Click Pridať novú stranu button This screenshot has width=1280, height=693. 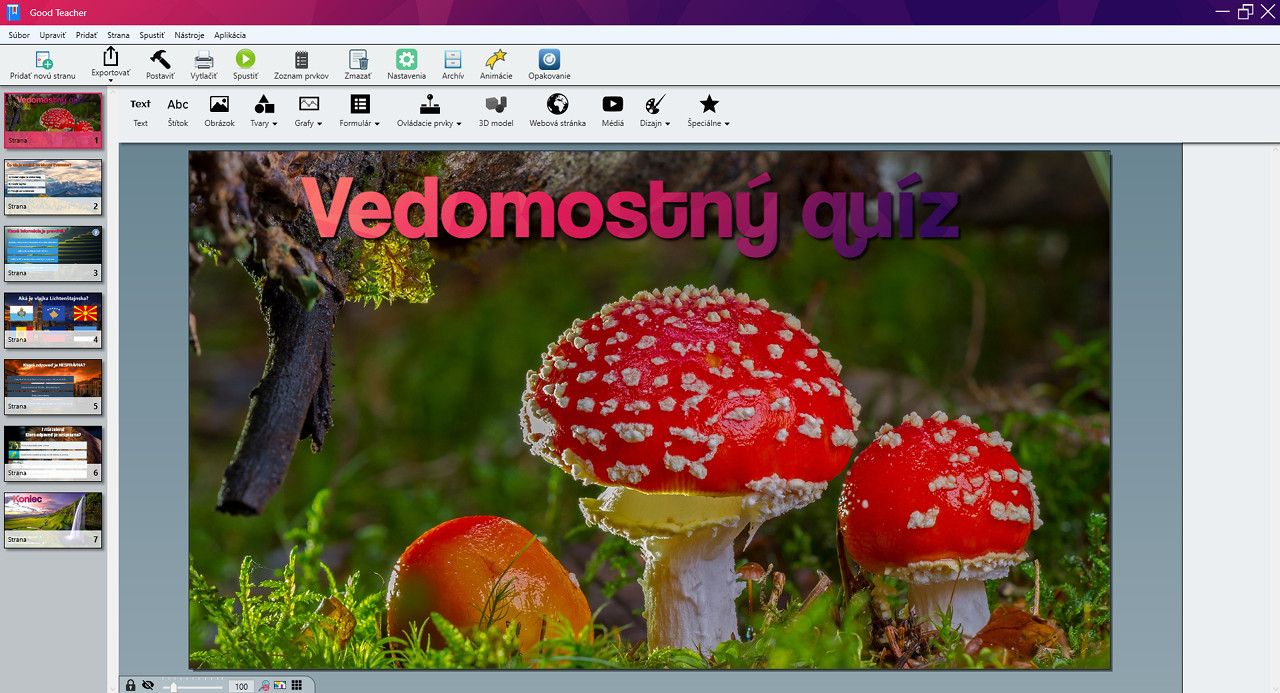tap(43, 64)
